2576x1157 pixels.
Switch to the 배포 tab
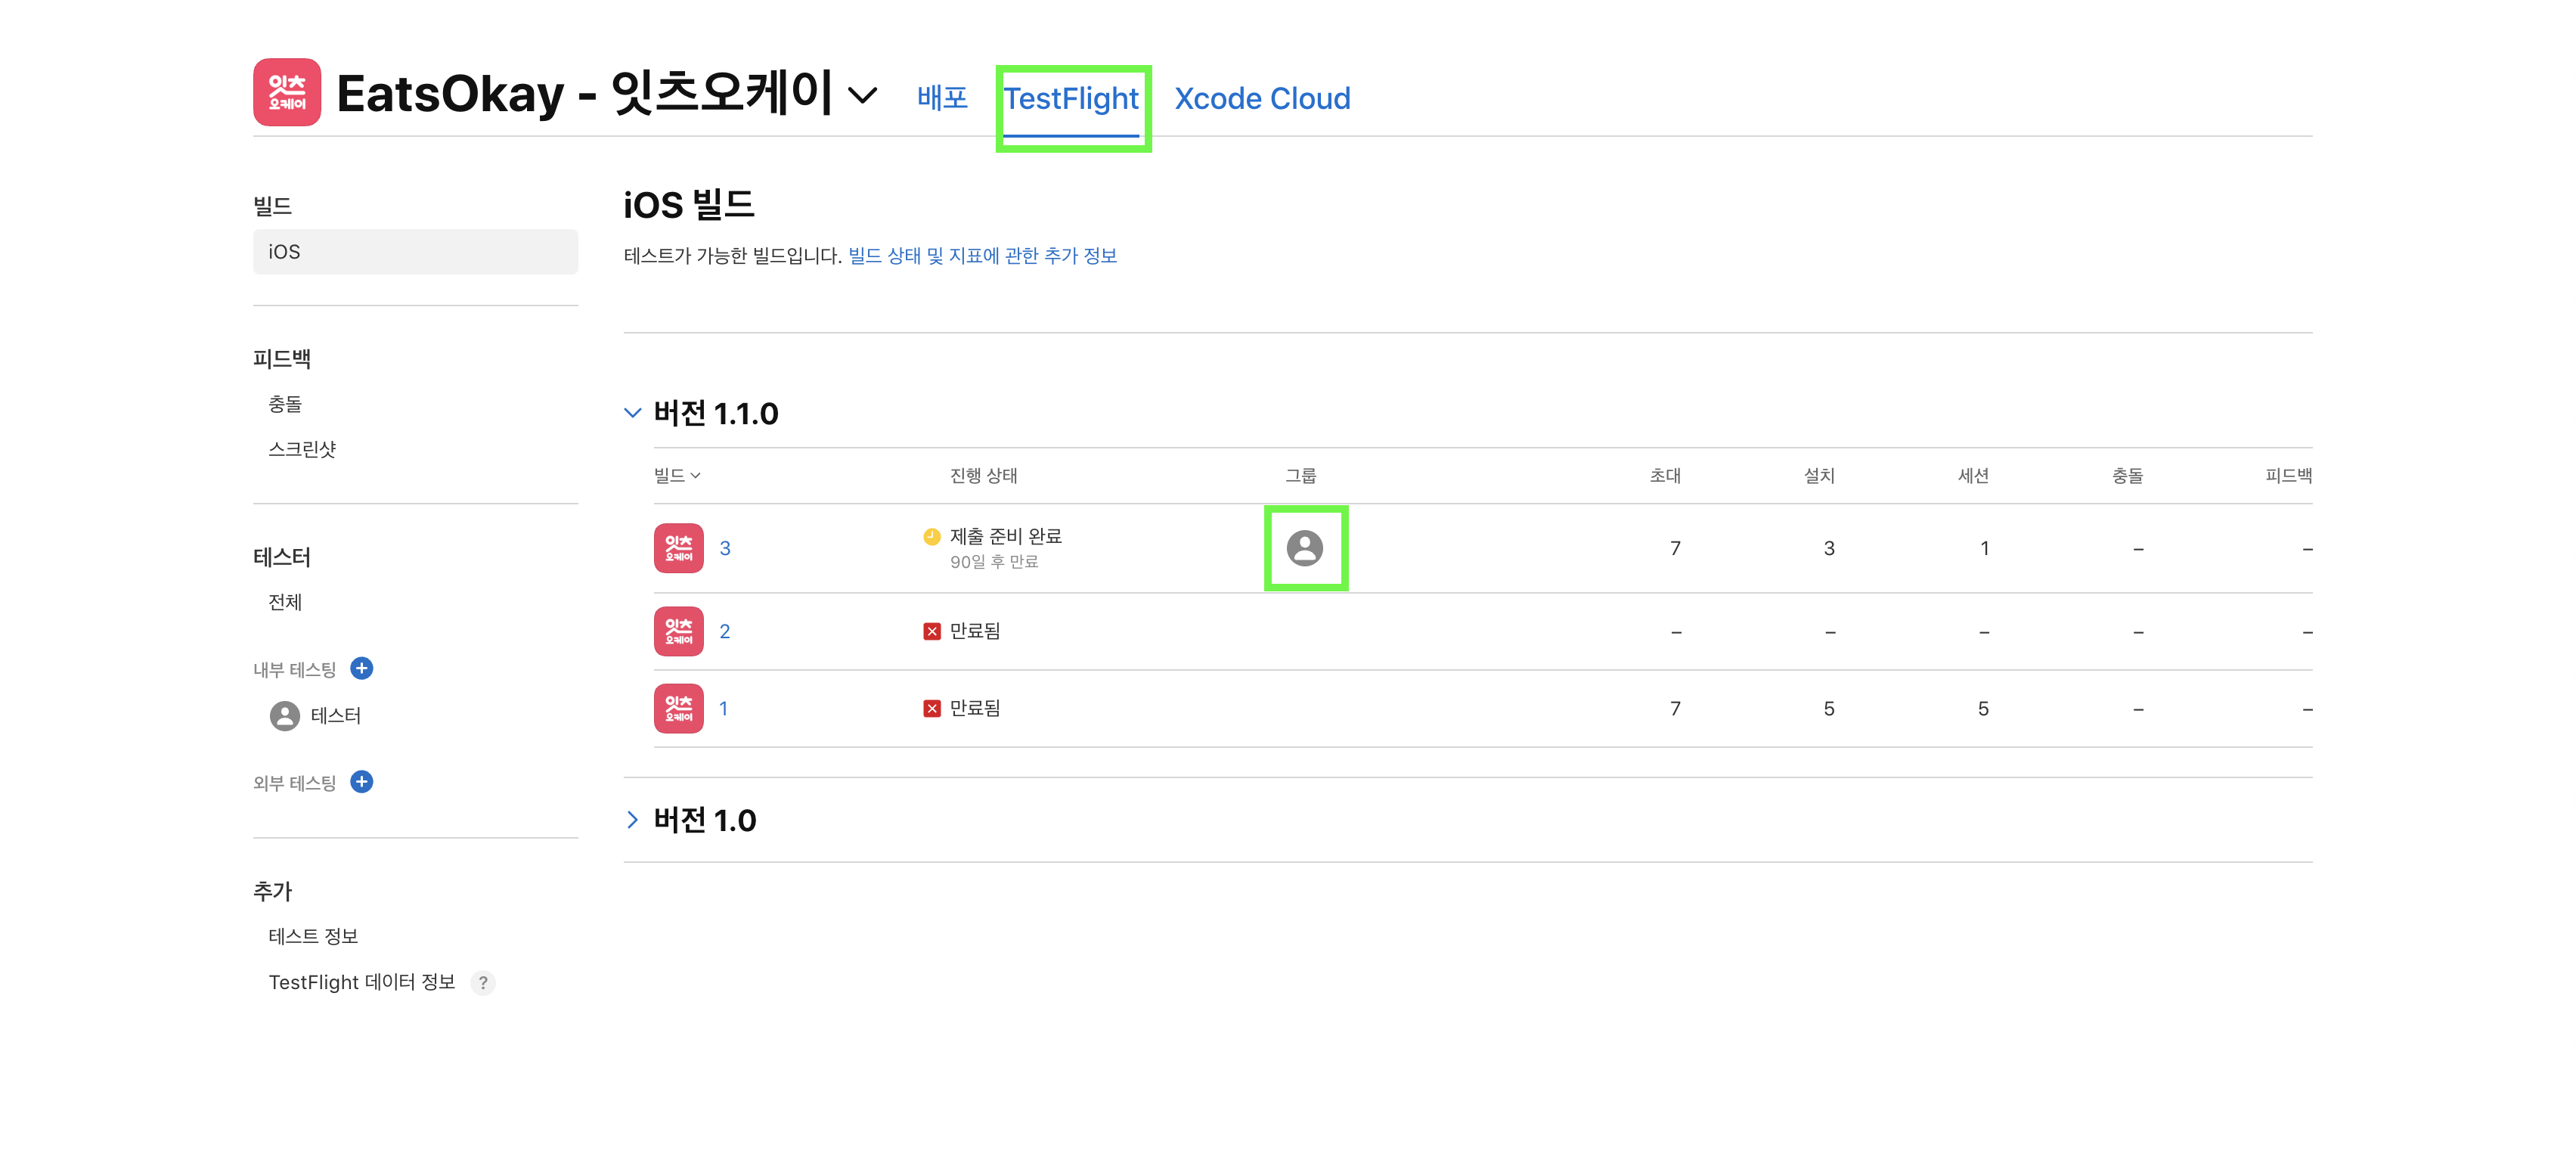point(942,98)
